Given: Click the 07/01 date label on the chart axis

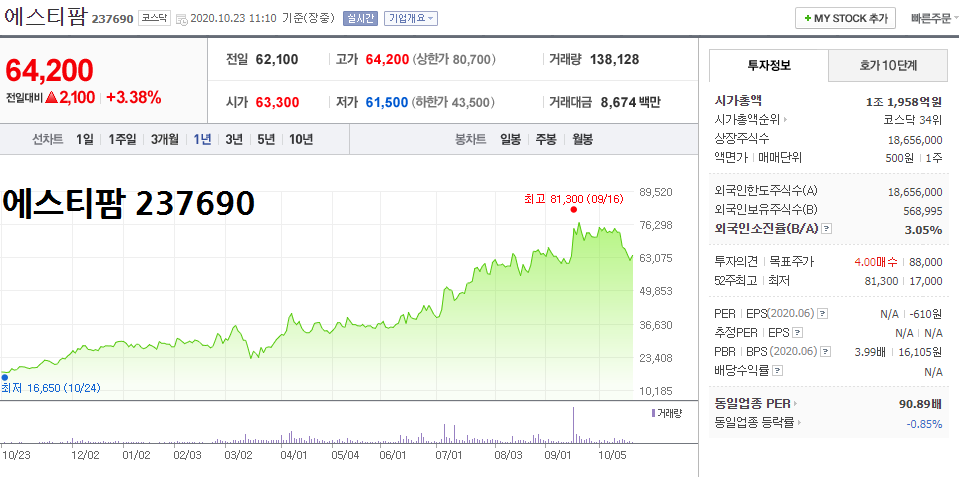Looking at the screenshot, I should (x=448, y=456).
